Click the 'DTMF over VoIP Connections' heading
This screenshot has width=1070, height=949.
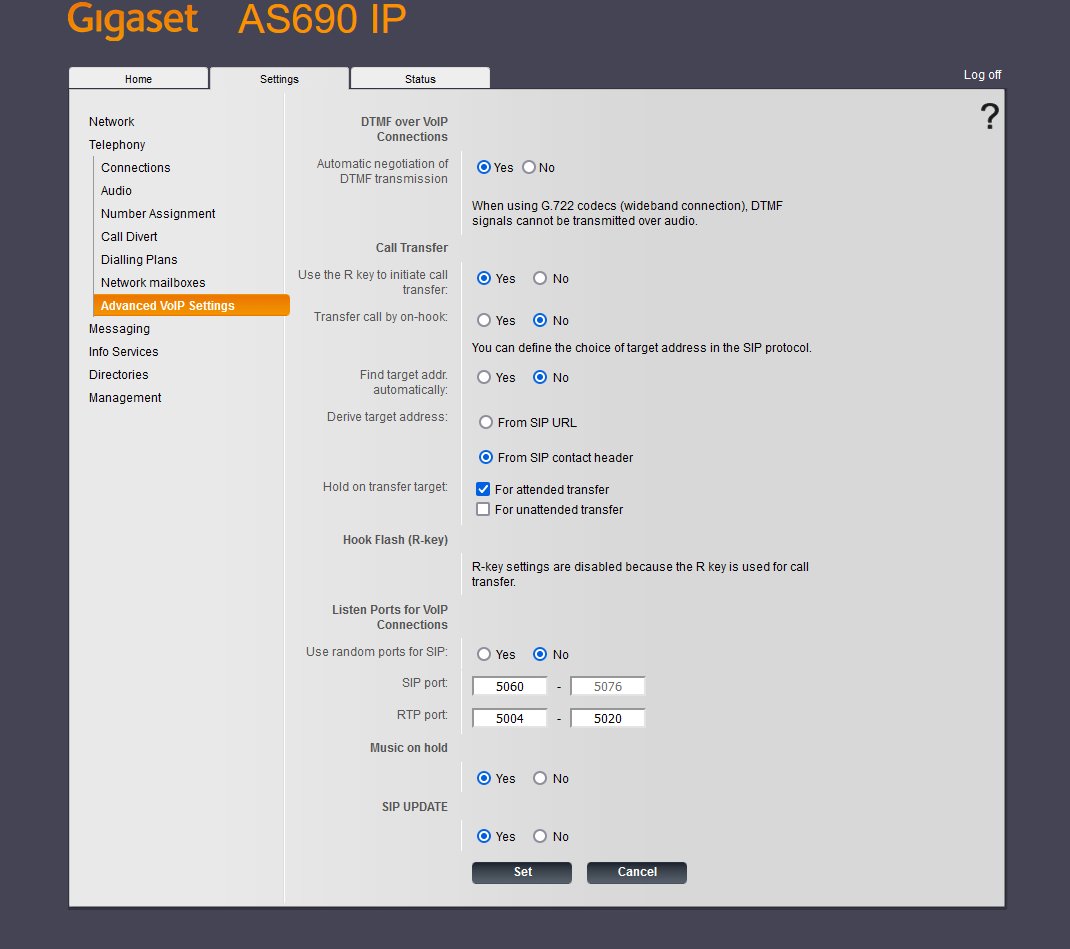pos(404,129)
